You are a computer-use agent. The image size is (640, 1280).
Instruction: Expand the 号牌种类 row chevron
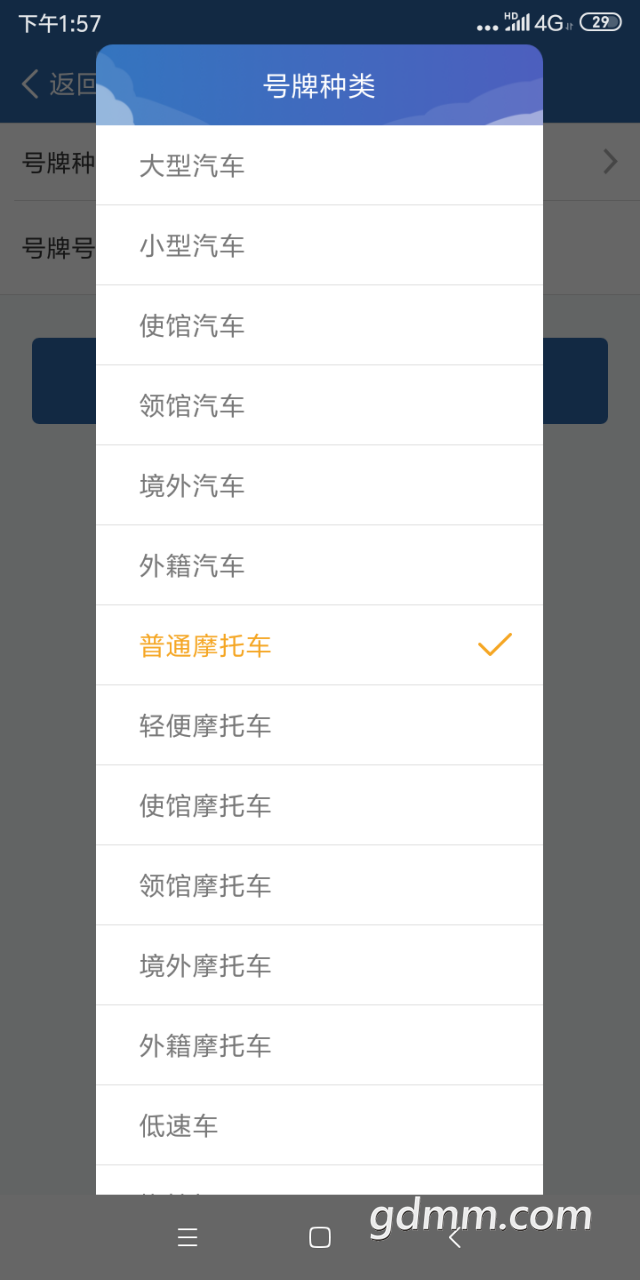[x=610, y=162]
